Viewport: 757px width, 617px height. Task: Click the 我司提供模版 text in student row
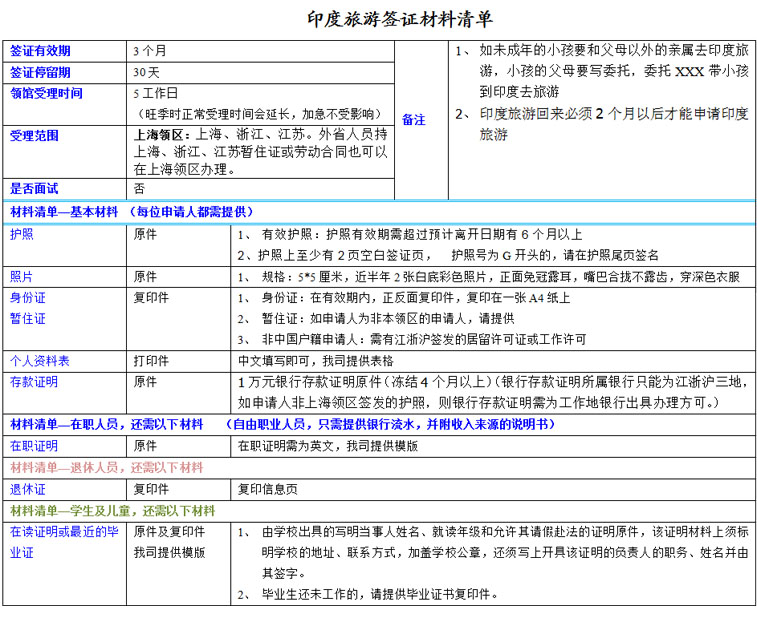point(169,552)
